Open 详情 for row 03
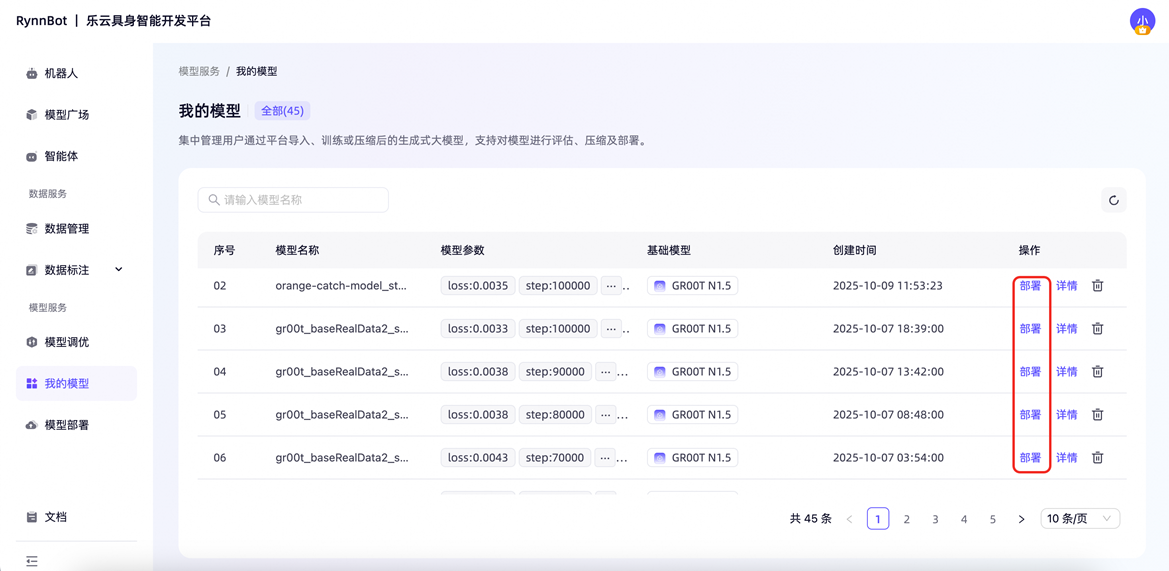The image size is (1169, 571). tap(1067, 329)
